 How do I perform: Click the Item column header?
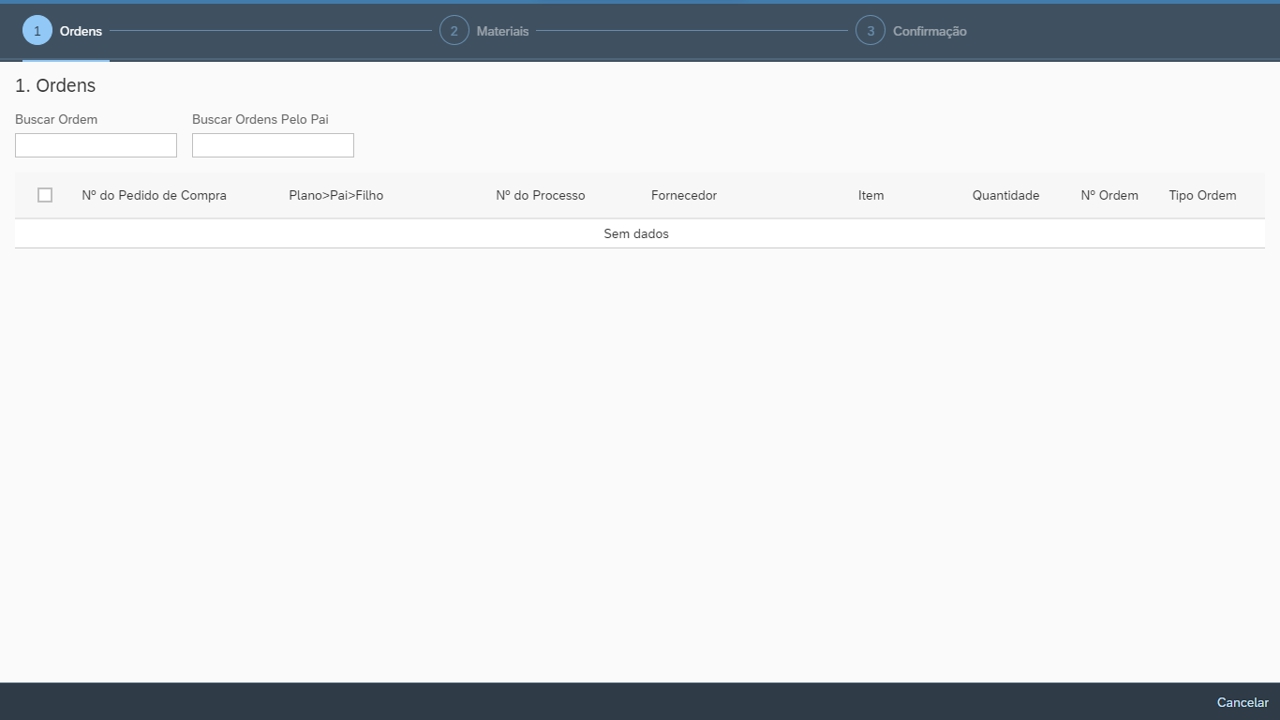[871, 195]
